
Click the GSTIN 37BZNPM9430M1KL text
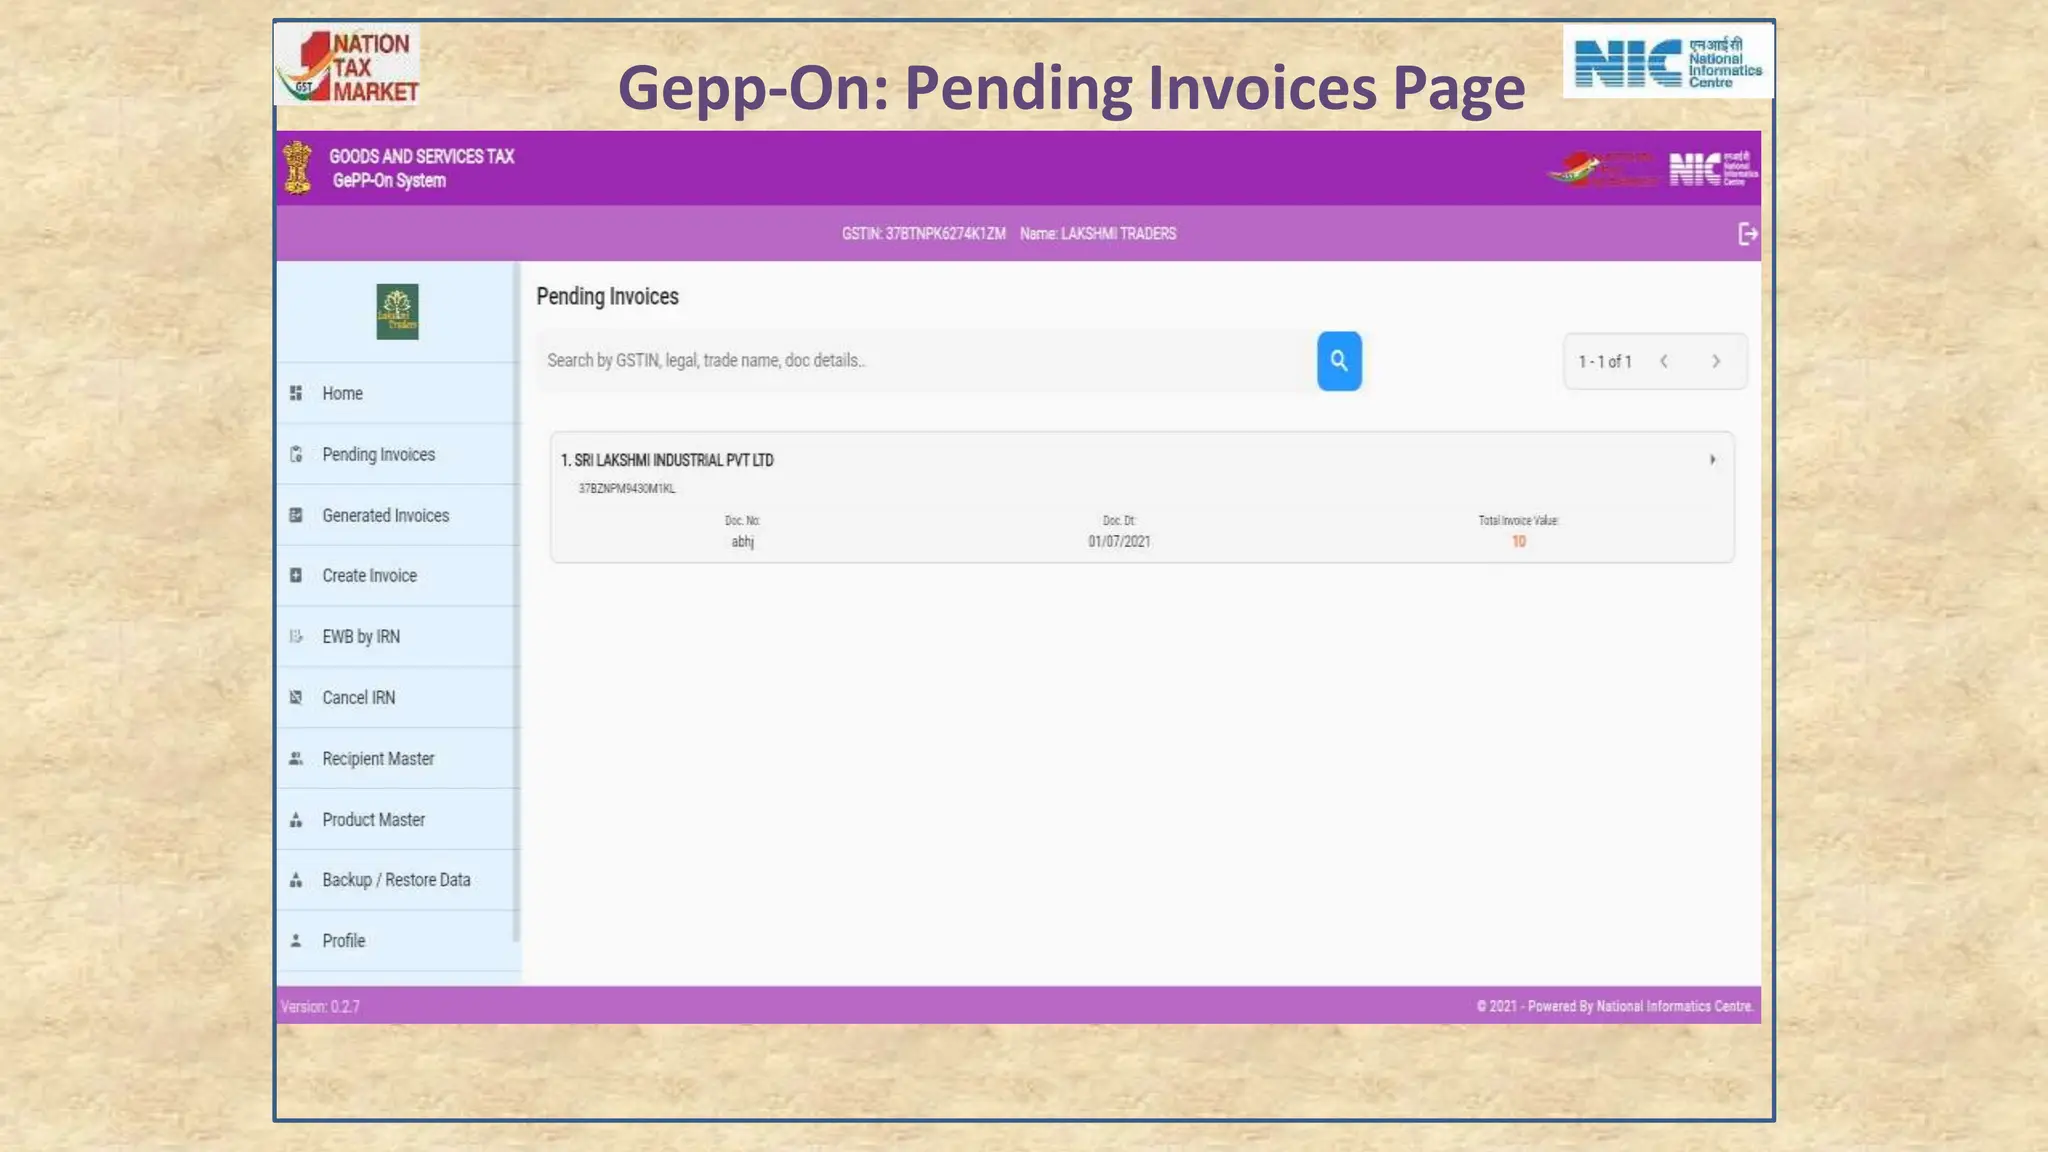click(627, 488)
